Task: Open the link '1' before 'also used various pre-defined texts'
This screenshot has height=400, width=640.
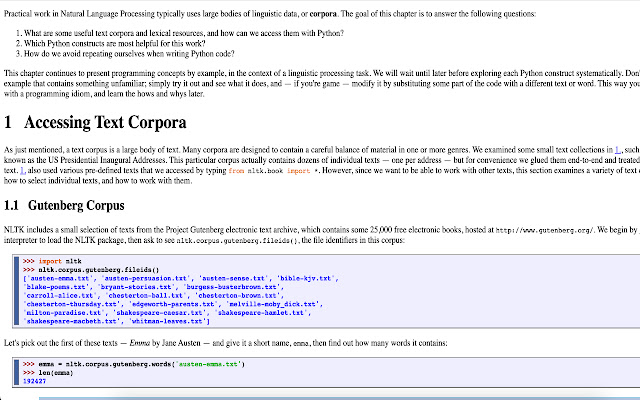Action: 22,171
